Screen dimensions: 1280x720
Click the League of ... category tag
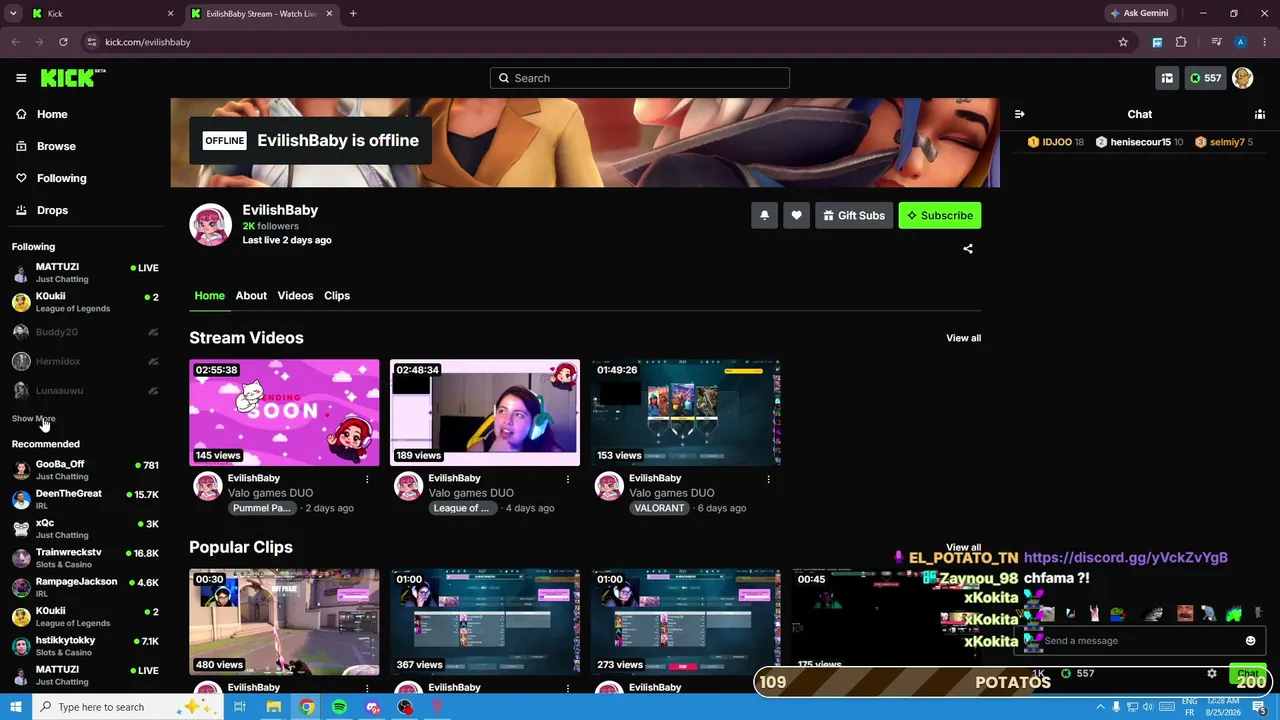pos(461,508)
